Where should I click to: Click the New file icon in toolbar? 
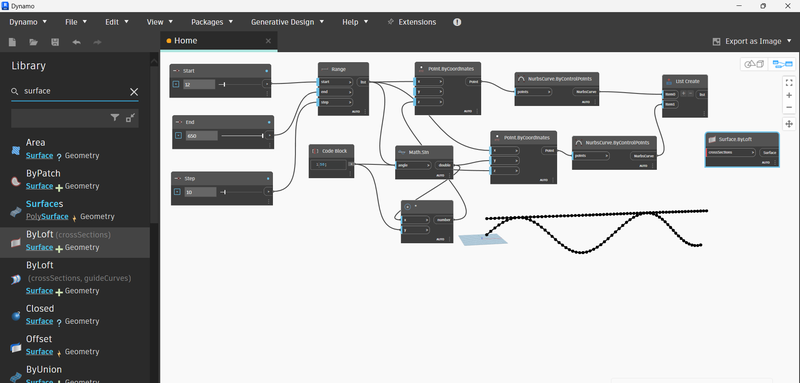click(x=12, y=42)
